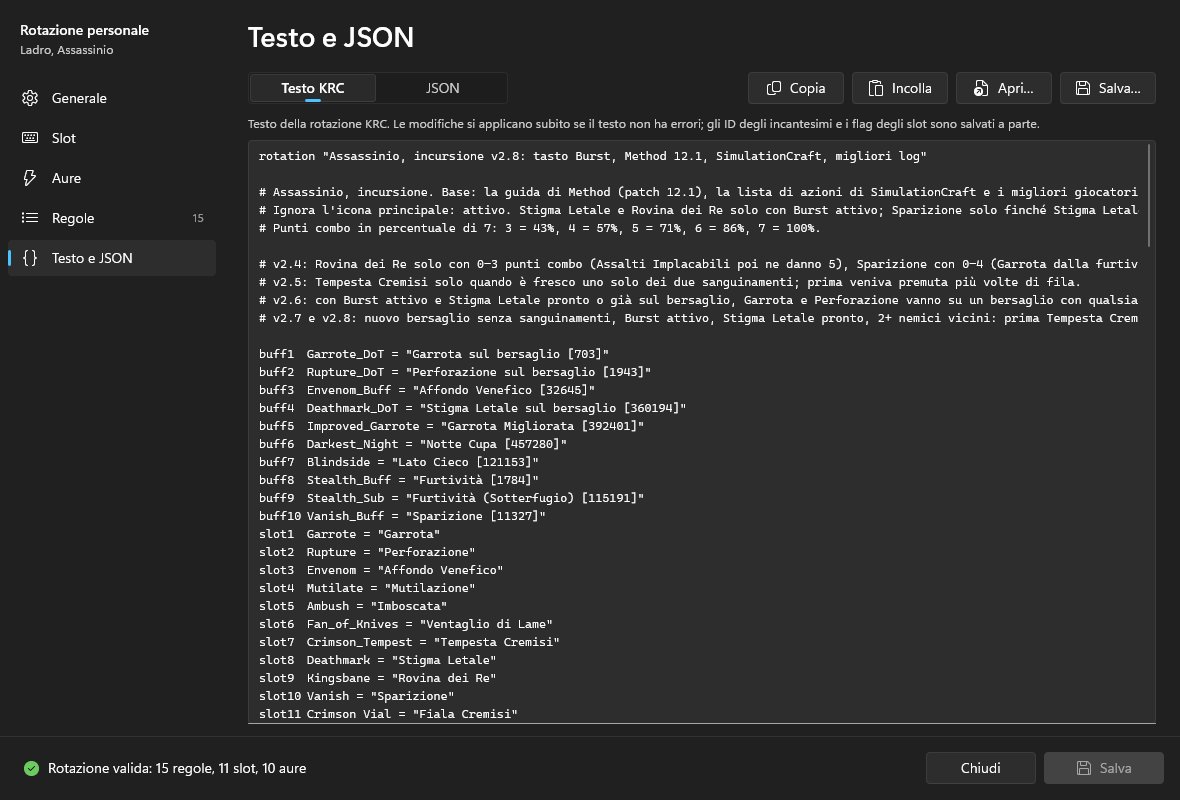Click the '# v2.7 e v2.8' comment line
The height and width of the screenshot is (800, 1180).
[698, 318]
